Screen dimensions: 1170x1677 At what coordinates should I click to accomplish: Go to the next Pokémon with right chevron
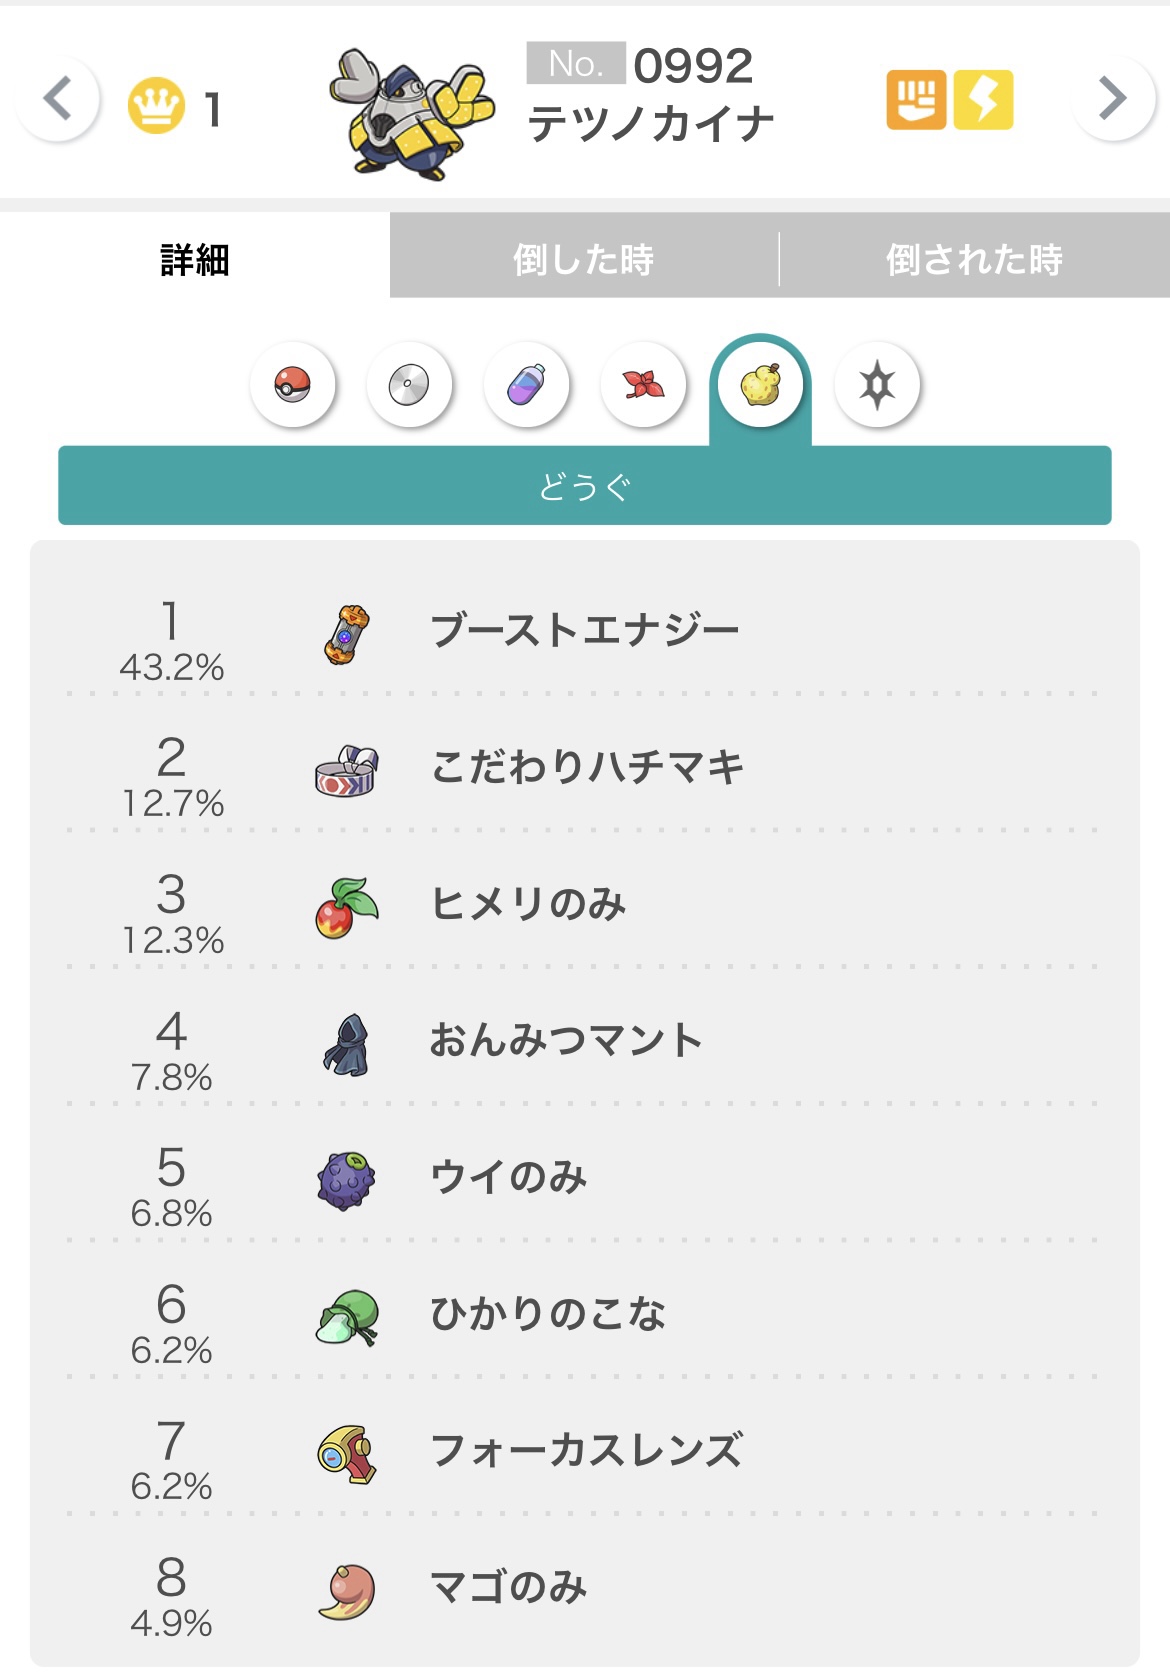coord(1112,99)
